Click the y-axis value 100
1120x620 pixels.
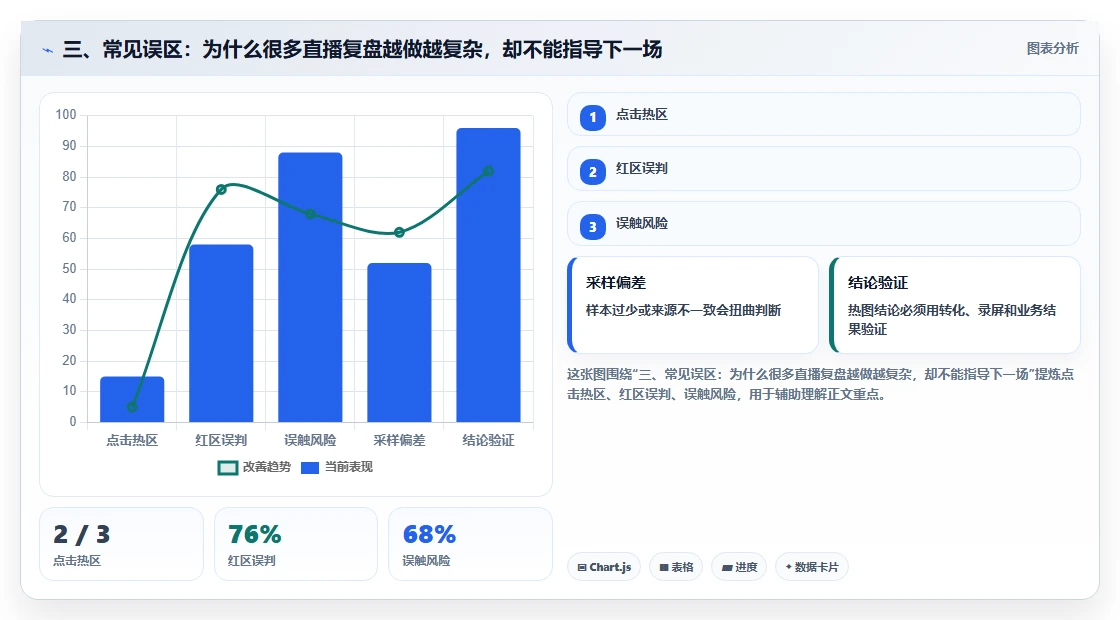(x=66, y=115)
